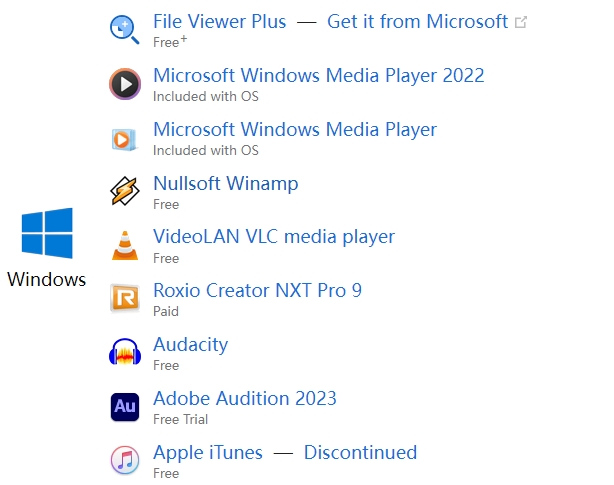Click Included with OS under Media Player 2022
This screenshot has height=485, width=614.
point(206,96)
